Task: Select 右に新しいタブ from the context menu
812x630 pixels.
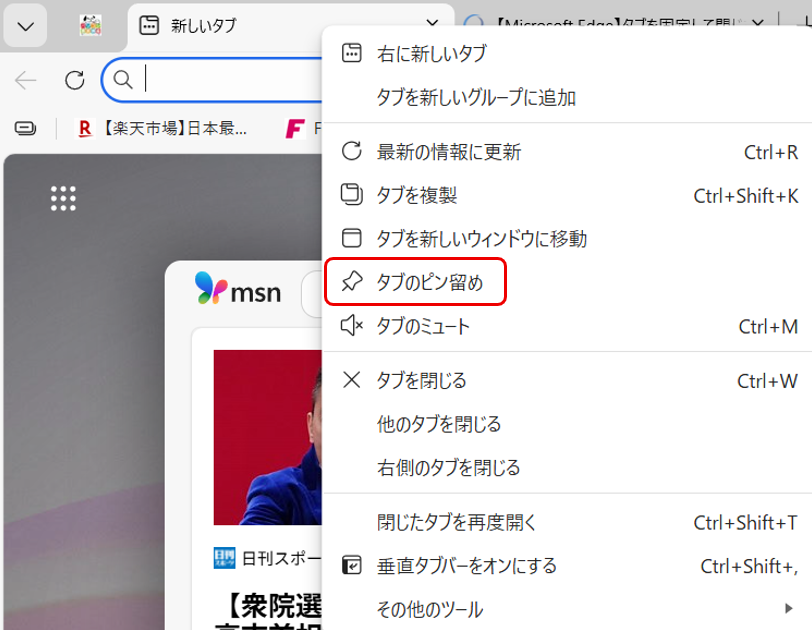Action: coord(430,54)
